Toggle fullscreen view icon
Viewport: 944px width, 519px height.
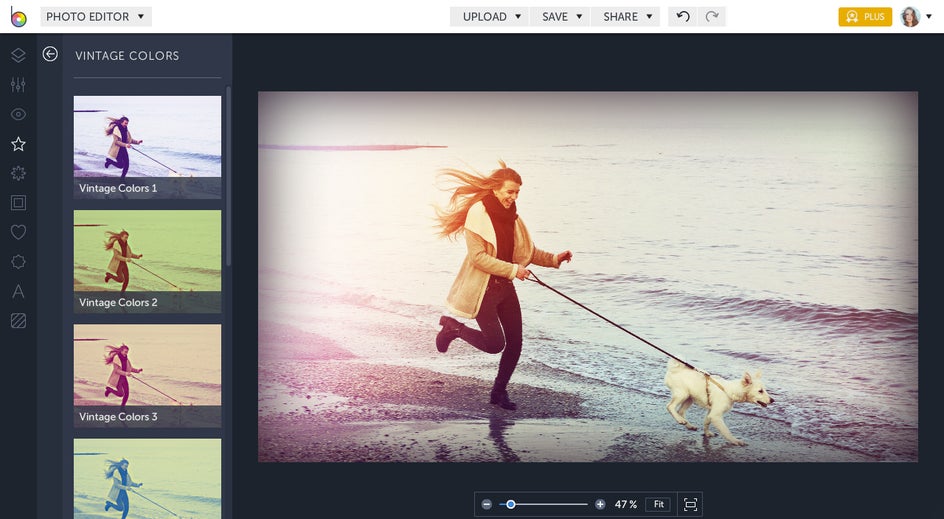[691, 505]
